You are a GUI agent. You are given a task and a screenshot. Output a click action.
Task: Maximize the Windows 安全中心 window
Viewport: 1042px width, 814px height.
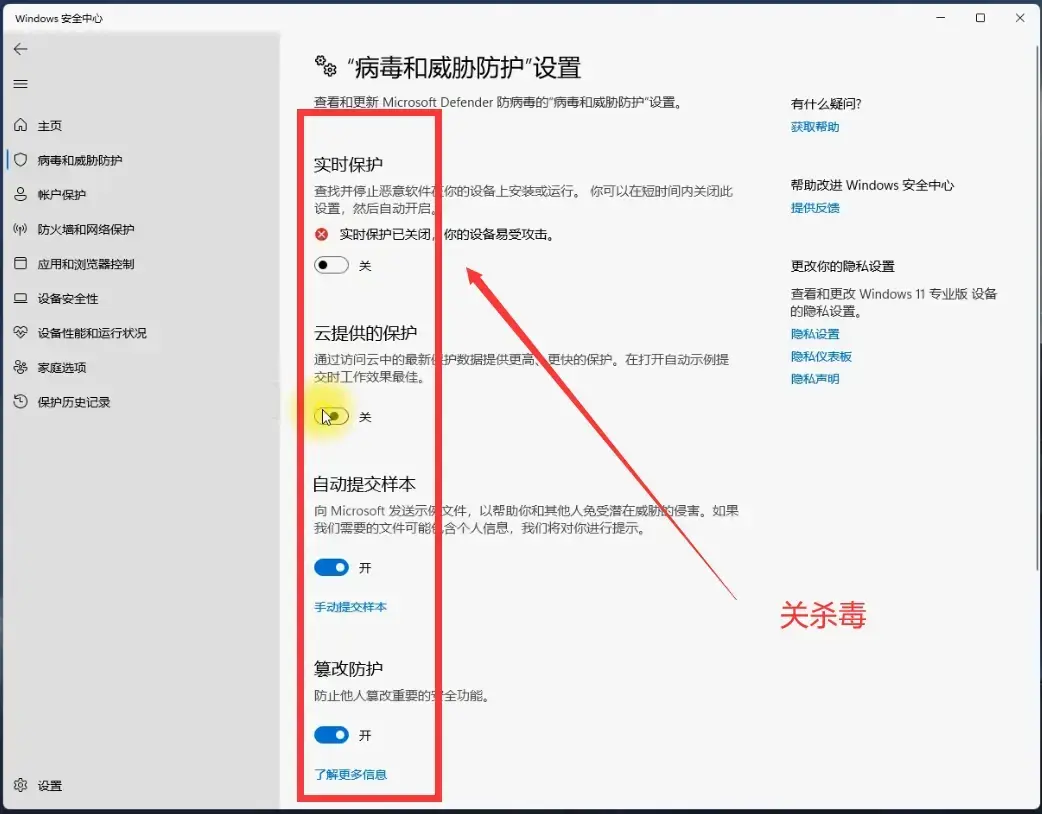[x=980, y=18]
